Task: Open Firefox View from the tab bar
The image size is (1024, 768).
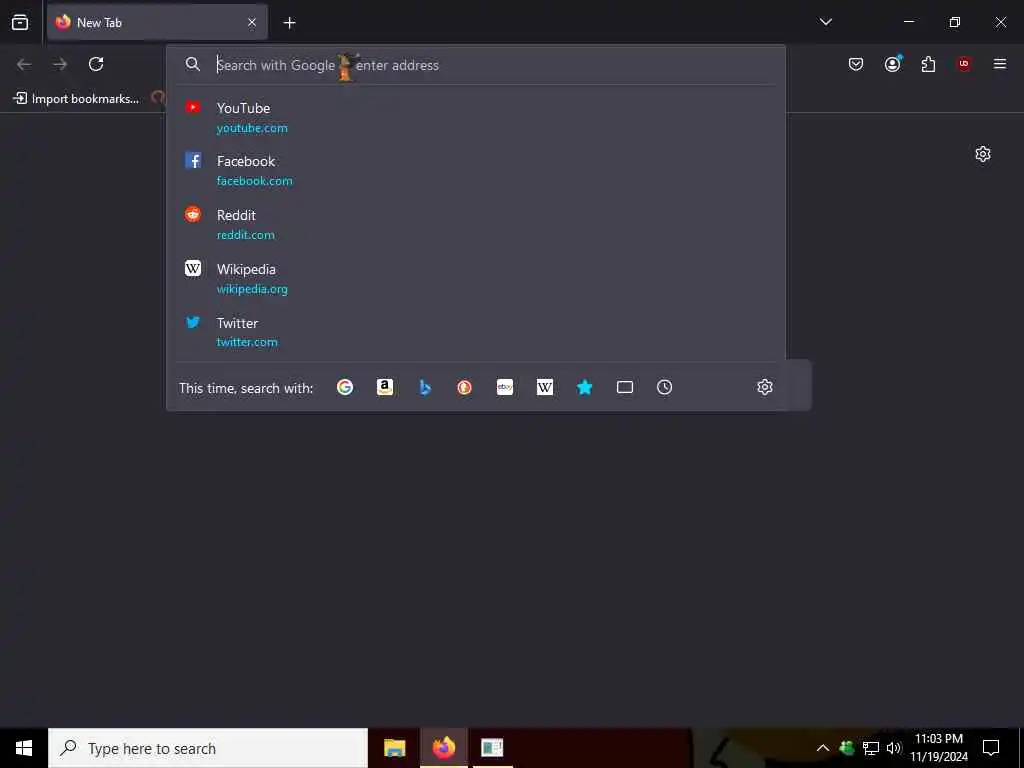Action: pyautogui.click(x=20, y=22)
